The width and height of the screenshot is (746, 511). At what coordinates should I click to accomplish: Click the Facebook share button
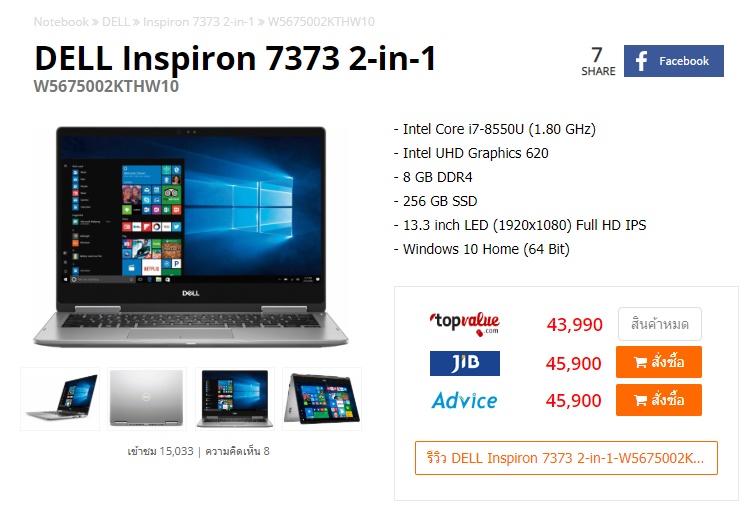[674, 61]
